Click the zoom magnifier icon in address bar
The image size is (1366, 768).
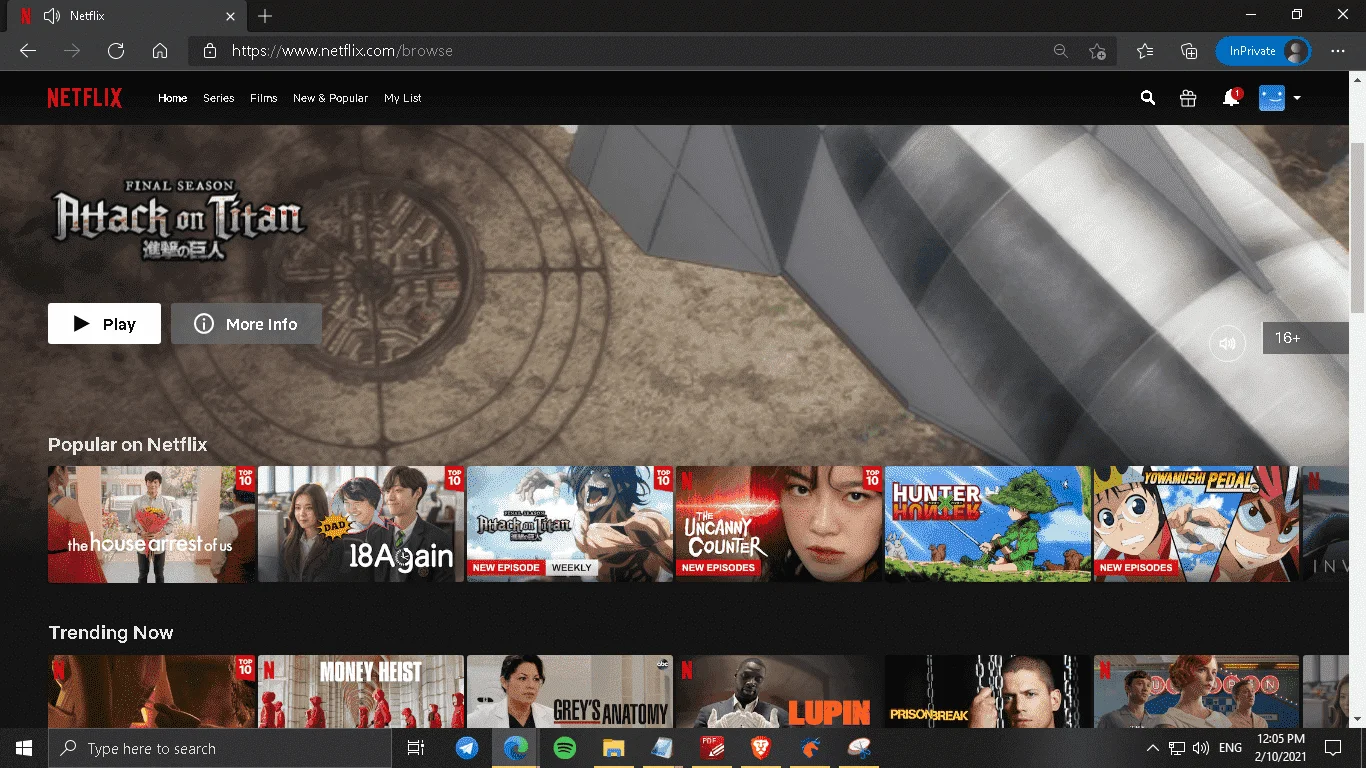coord(1061,51)
